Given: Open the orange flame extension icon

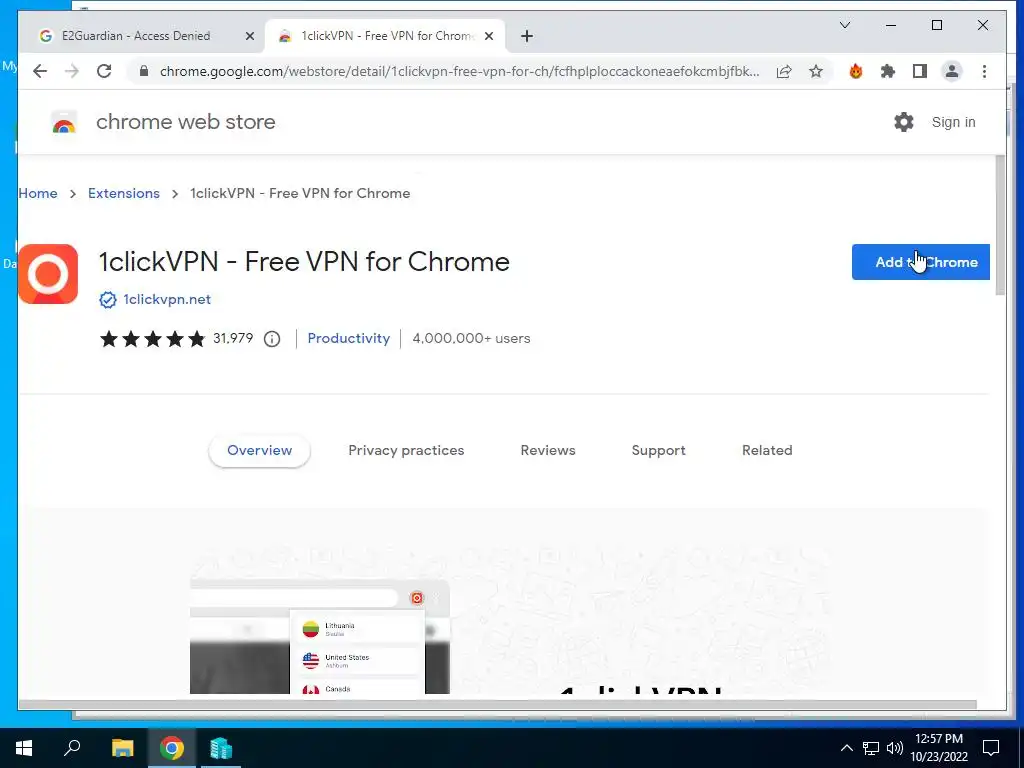Looking at the screenshot, I should click(856, 71).
